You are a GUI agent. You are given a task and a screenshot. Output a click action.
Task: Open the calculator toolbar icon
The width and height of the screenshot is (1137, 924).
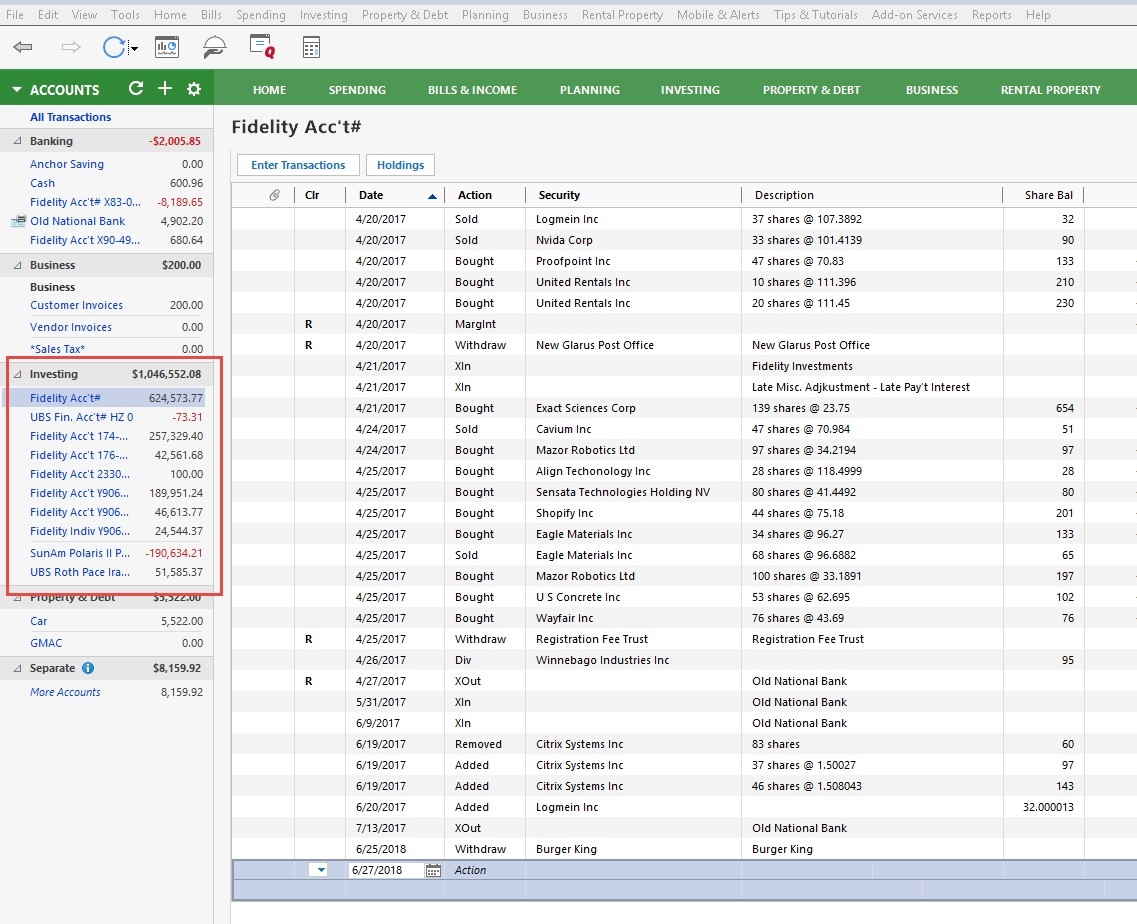311,48
